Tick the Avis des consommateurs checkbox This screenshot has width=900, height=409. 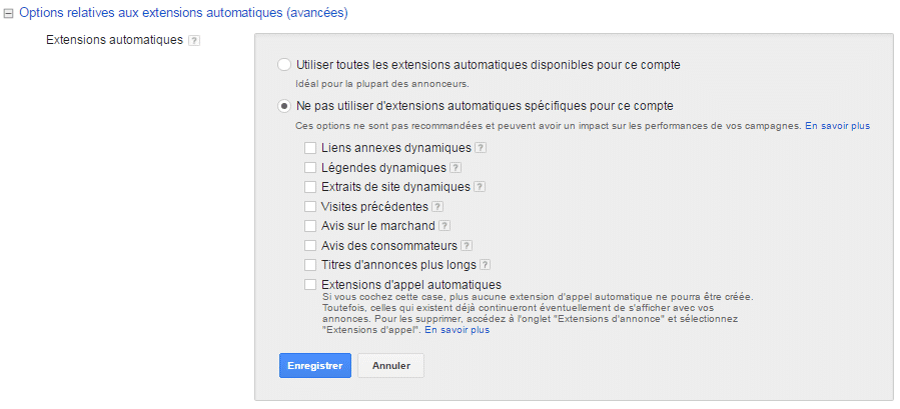click(x=311, y=246)
